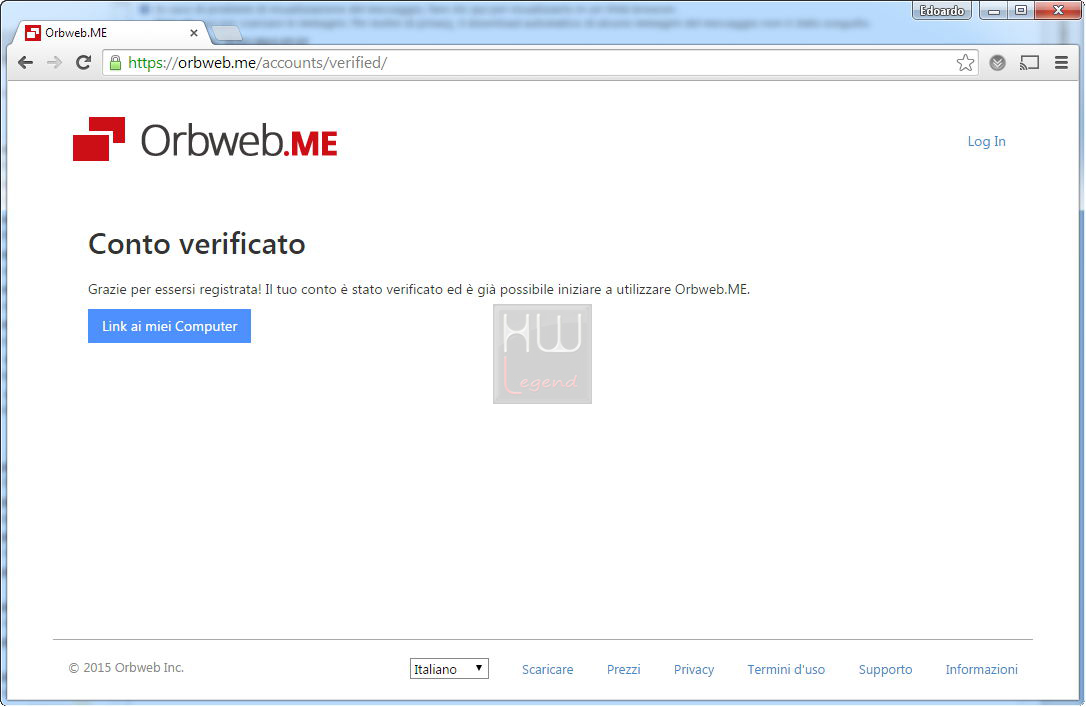This screenshot has height=707, width=1086.
Task: Close the browser window
Action: pos(1058,10)
